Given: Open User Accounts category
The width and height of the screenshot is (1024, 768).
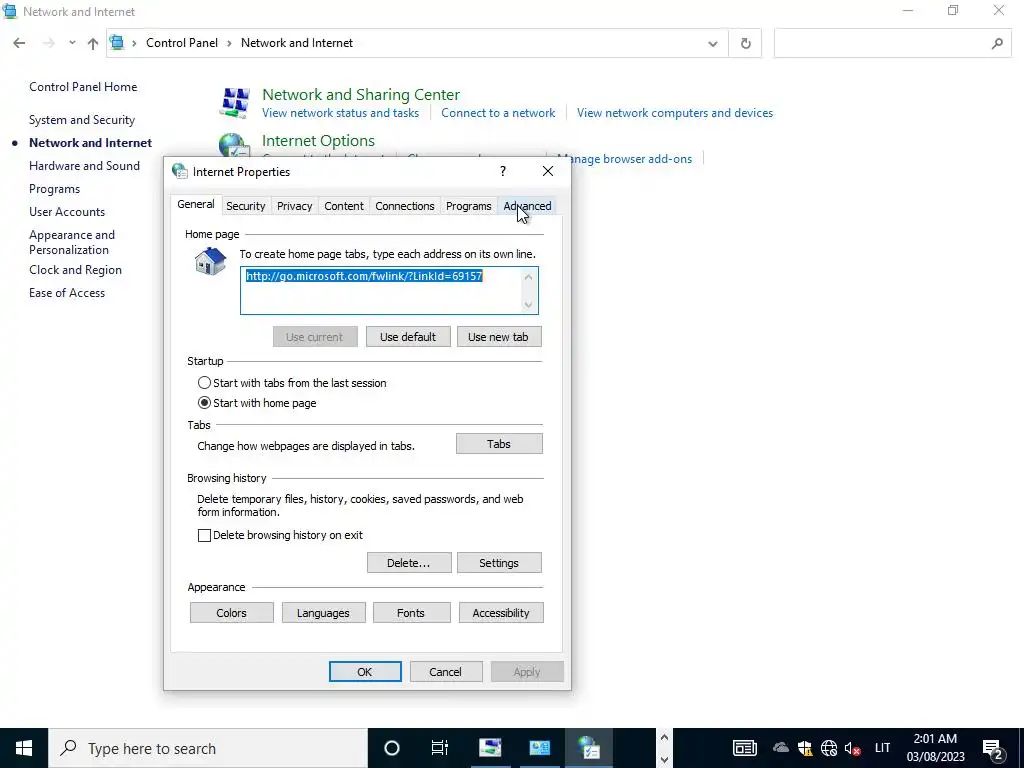Looking at the screenshot, I should tap(67, 212).
